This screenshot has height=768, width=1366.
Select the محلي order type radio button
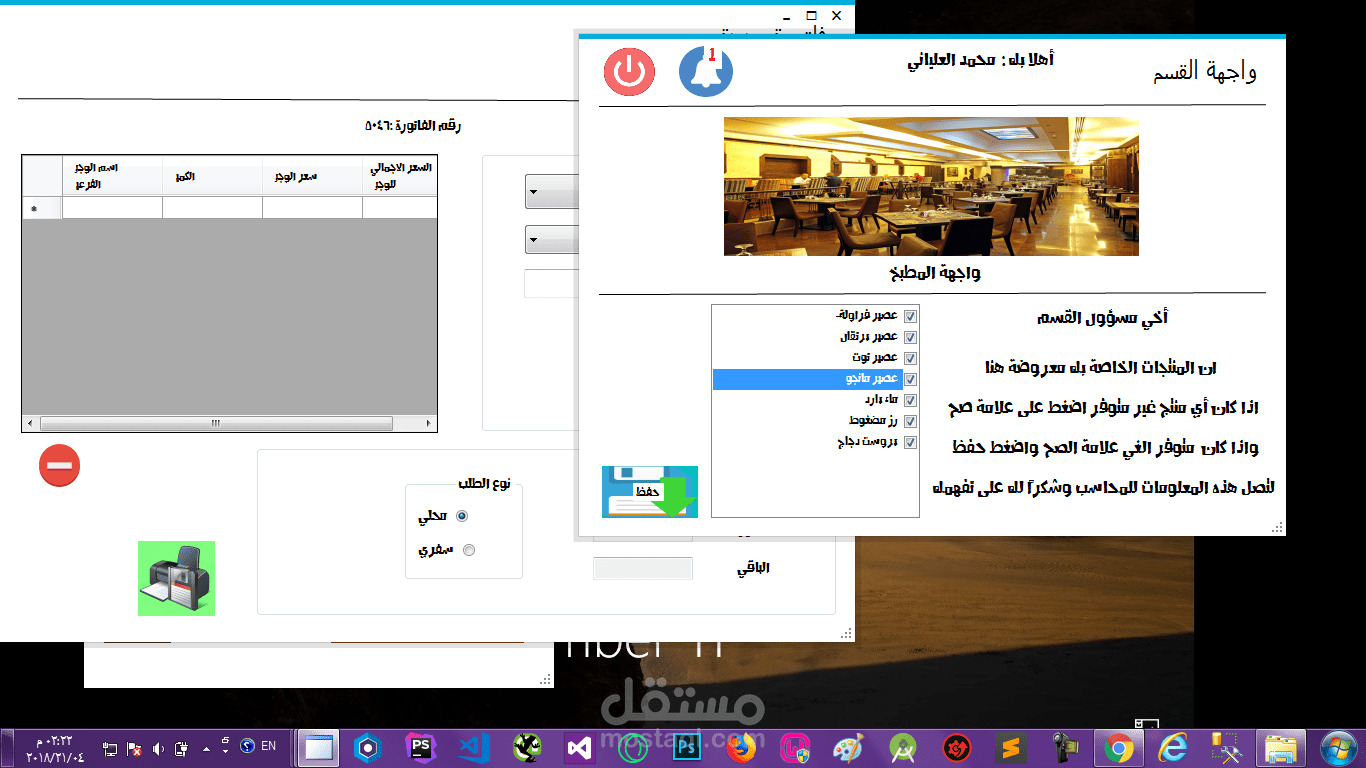coord(462,517)
